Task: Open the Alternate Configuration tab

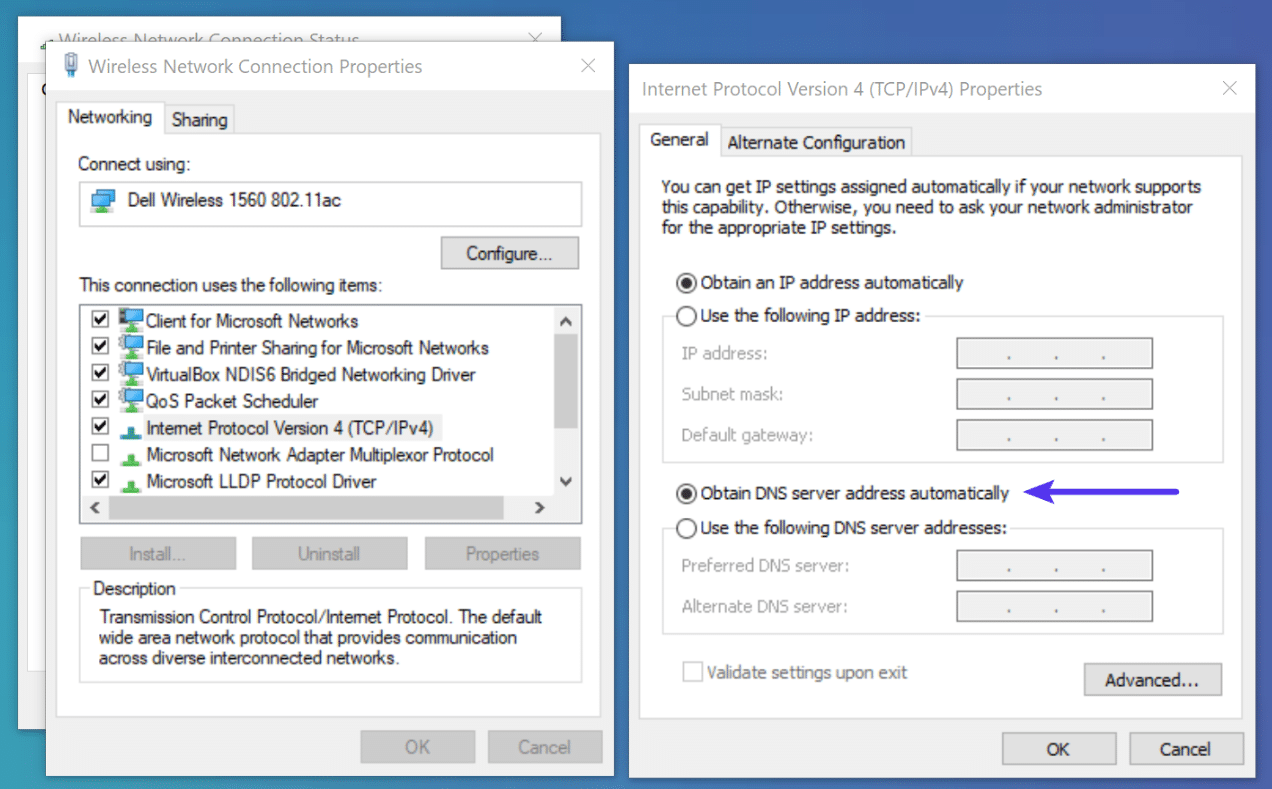Action: pyautogui.click(x=816, y=142)
